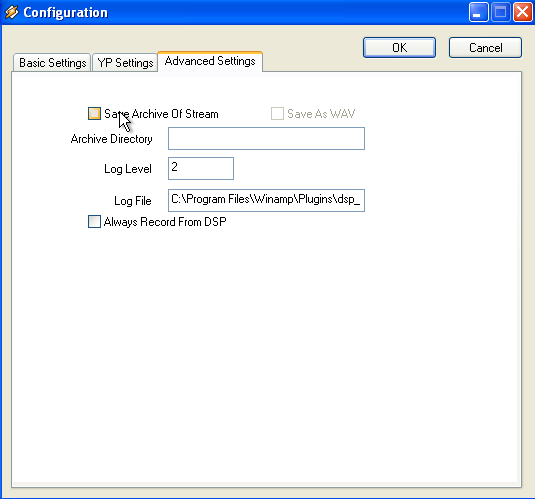Click the empty area of the settings panel
The height and width of the screenshot is (499, 535).
(x=266, y=341)
